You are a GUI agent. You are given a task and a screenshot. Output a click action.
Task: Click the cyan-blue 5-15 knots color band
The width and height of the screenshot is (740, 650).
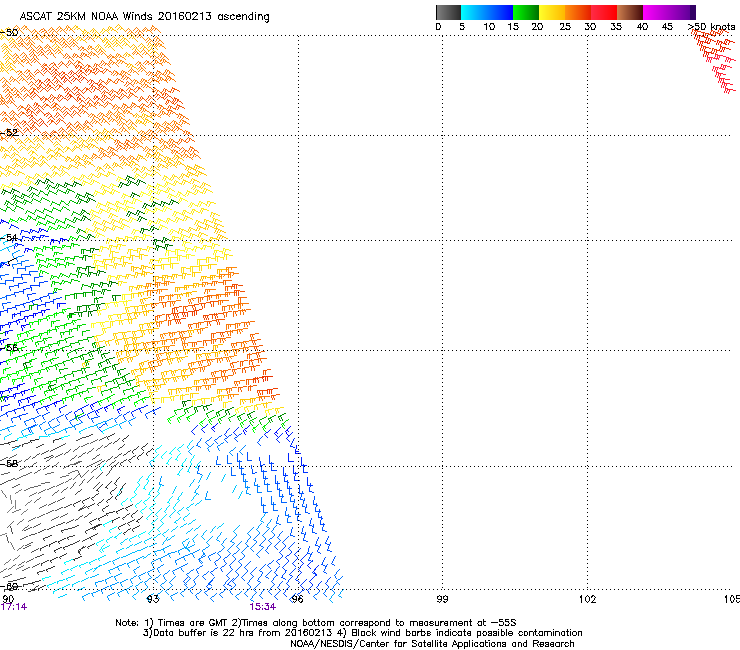487,12
